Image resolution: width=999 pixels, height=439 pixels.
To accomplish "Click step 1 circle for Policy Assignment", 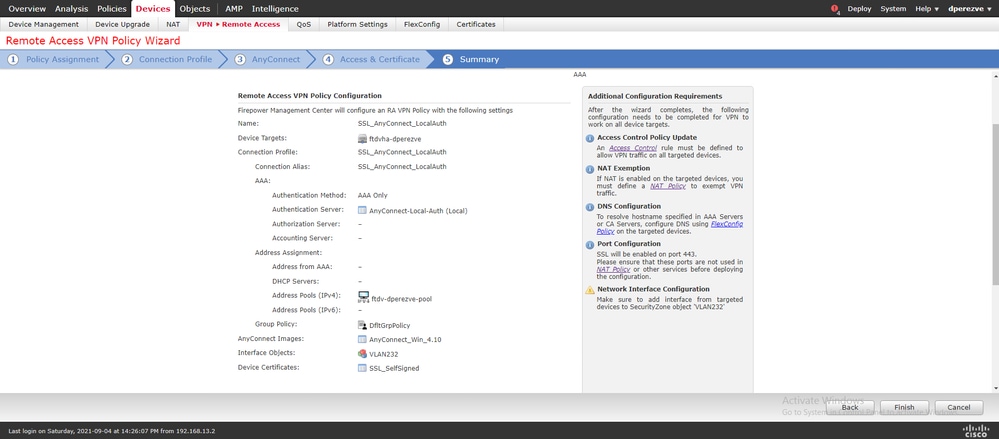I will [13, 59].
